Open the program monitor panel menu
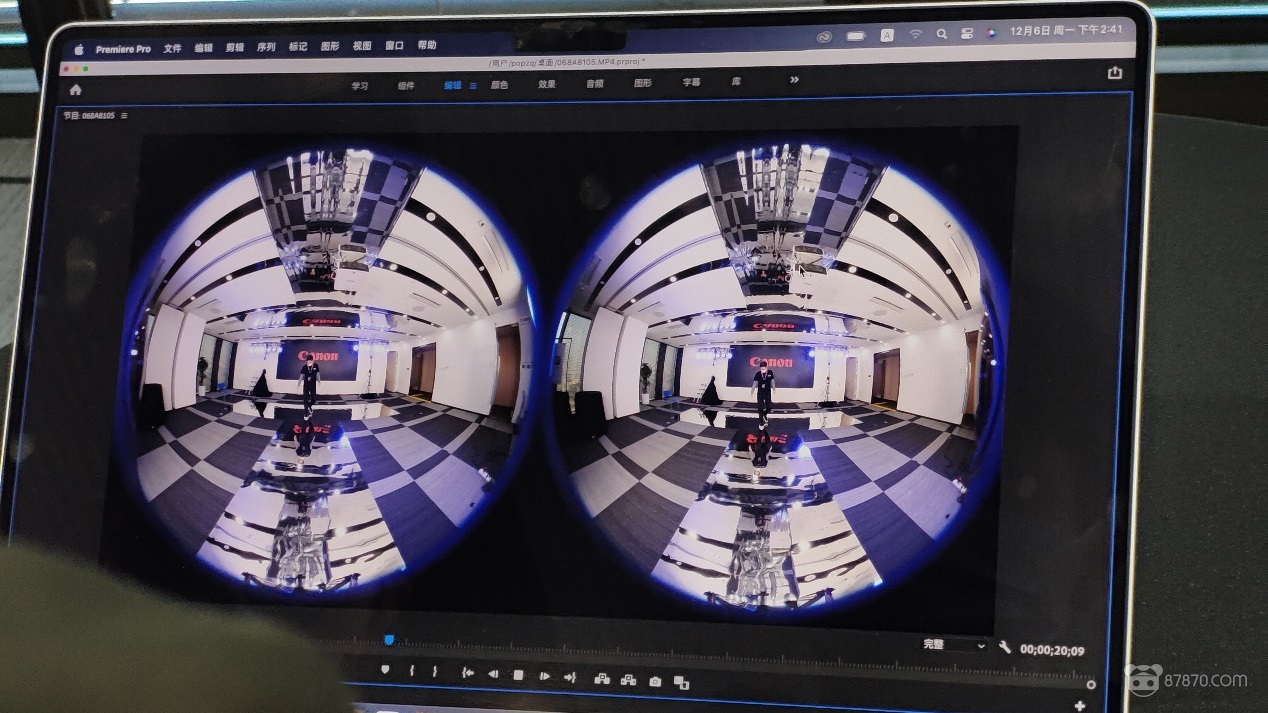Screen dimensions: 1268x713 (124, 116)
